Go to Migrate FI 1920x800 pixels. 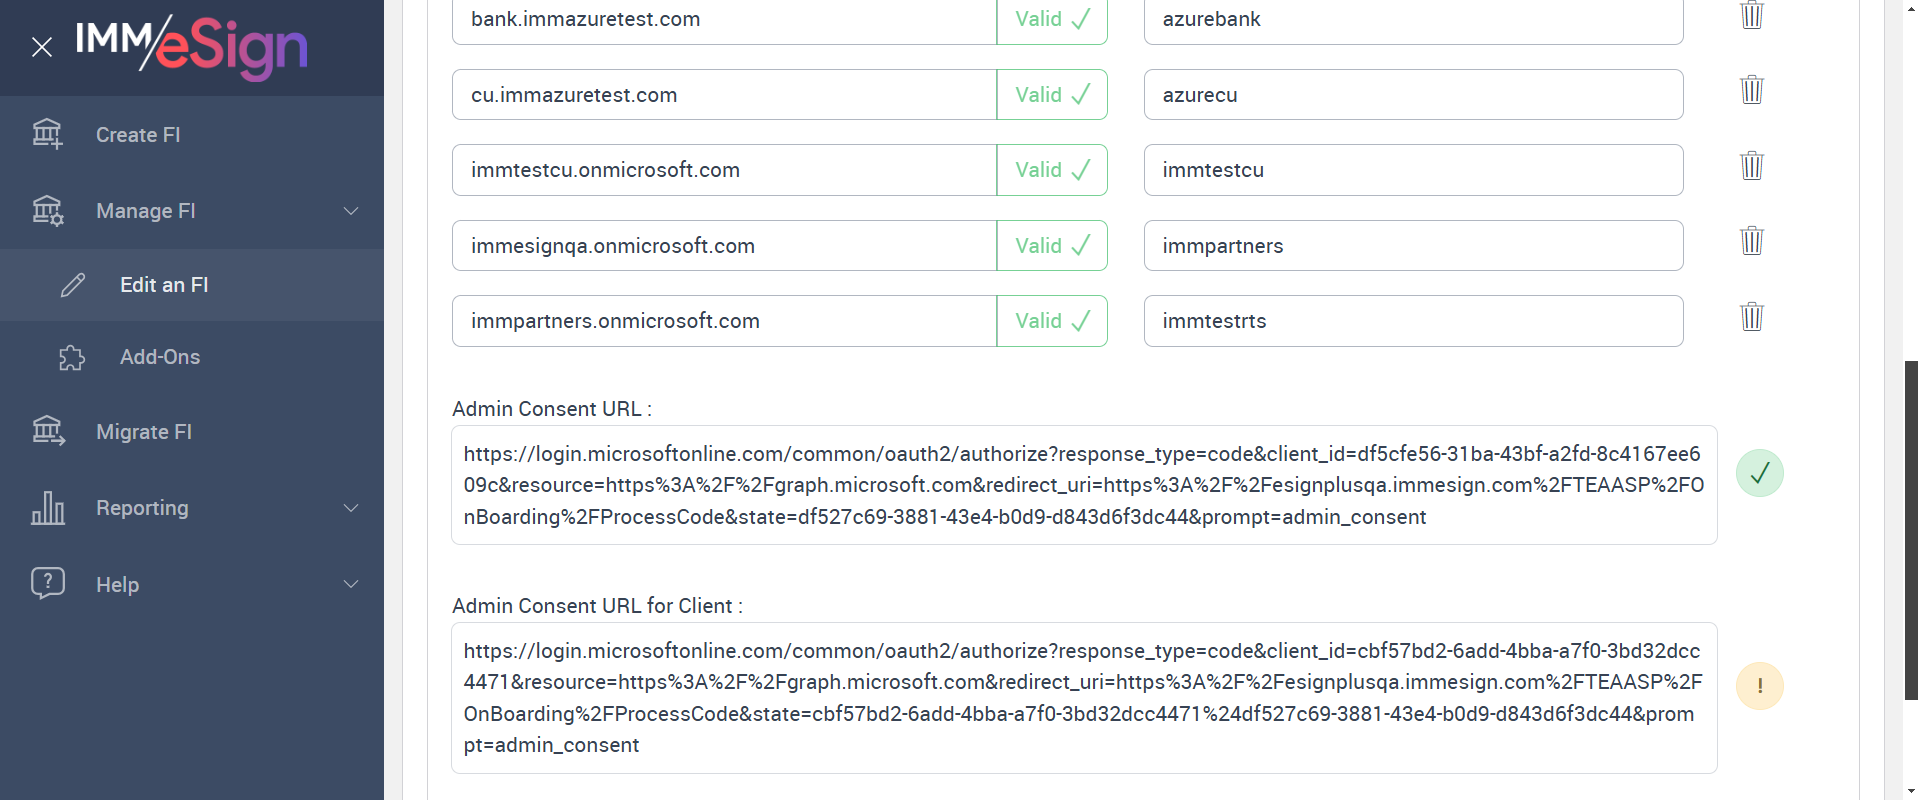144,432
